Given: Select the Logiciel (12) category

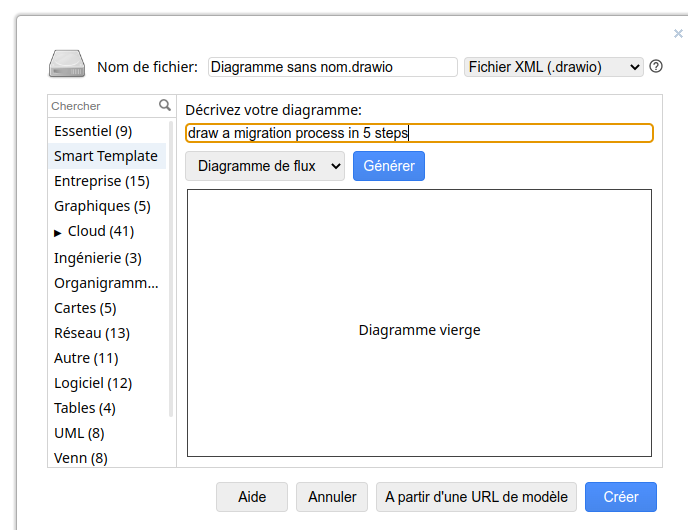Looking at the screenshot, I should [x=107, y=383].
